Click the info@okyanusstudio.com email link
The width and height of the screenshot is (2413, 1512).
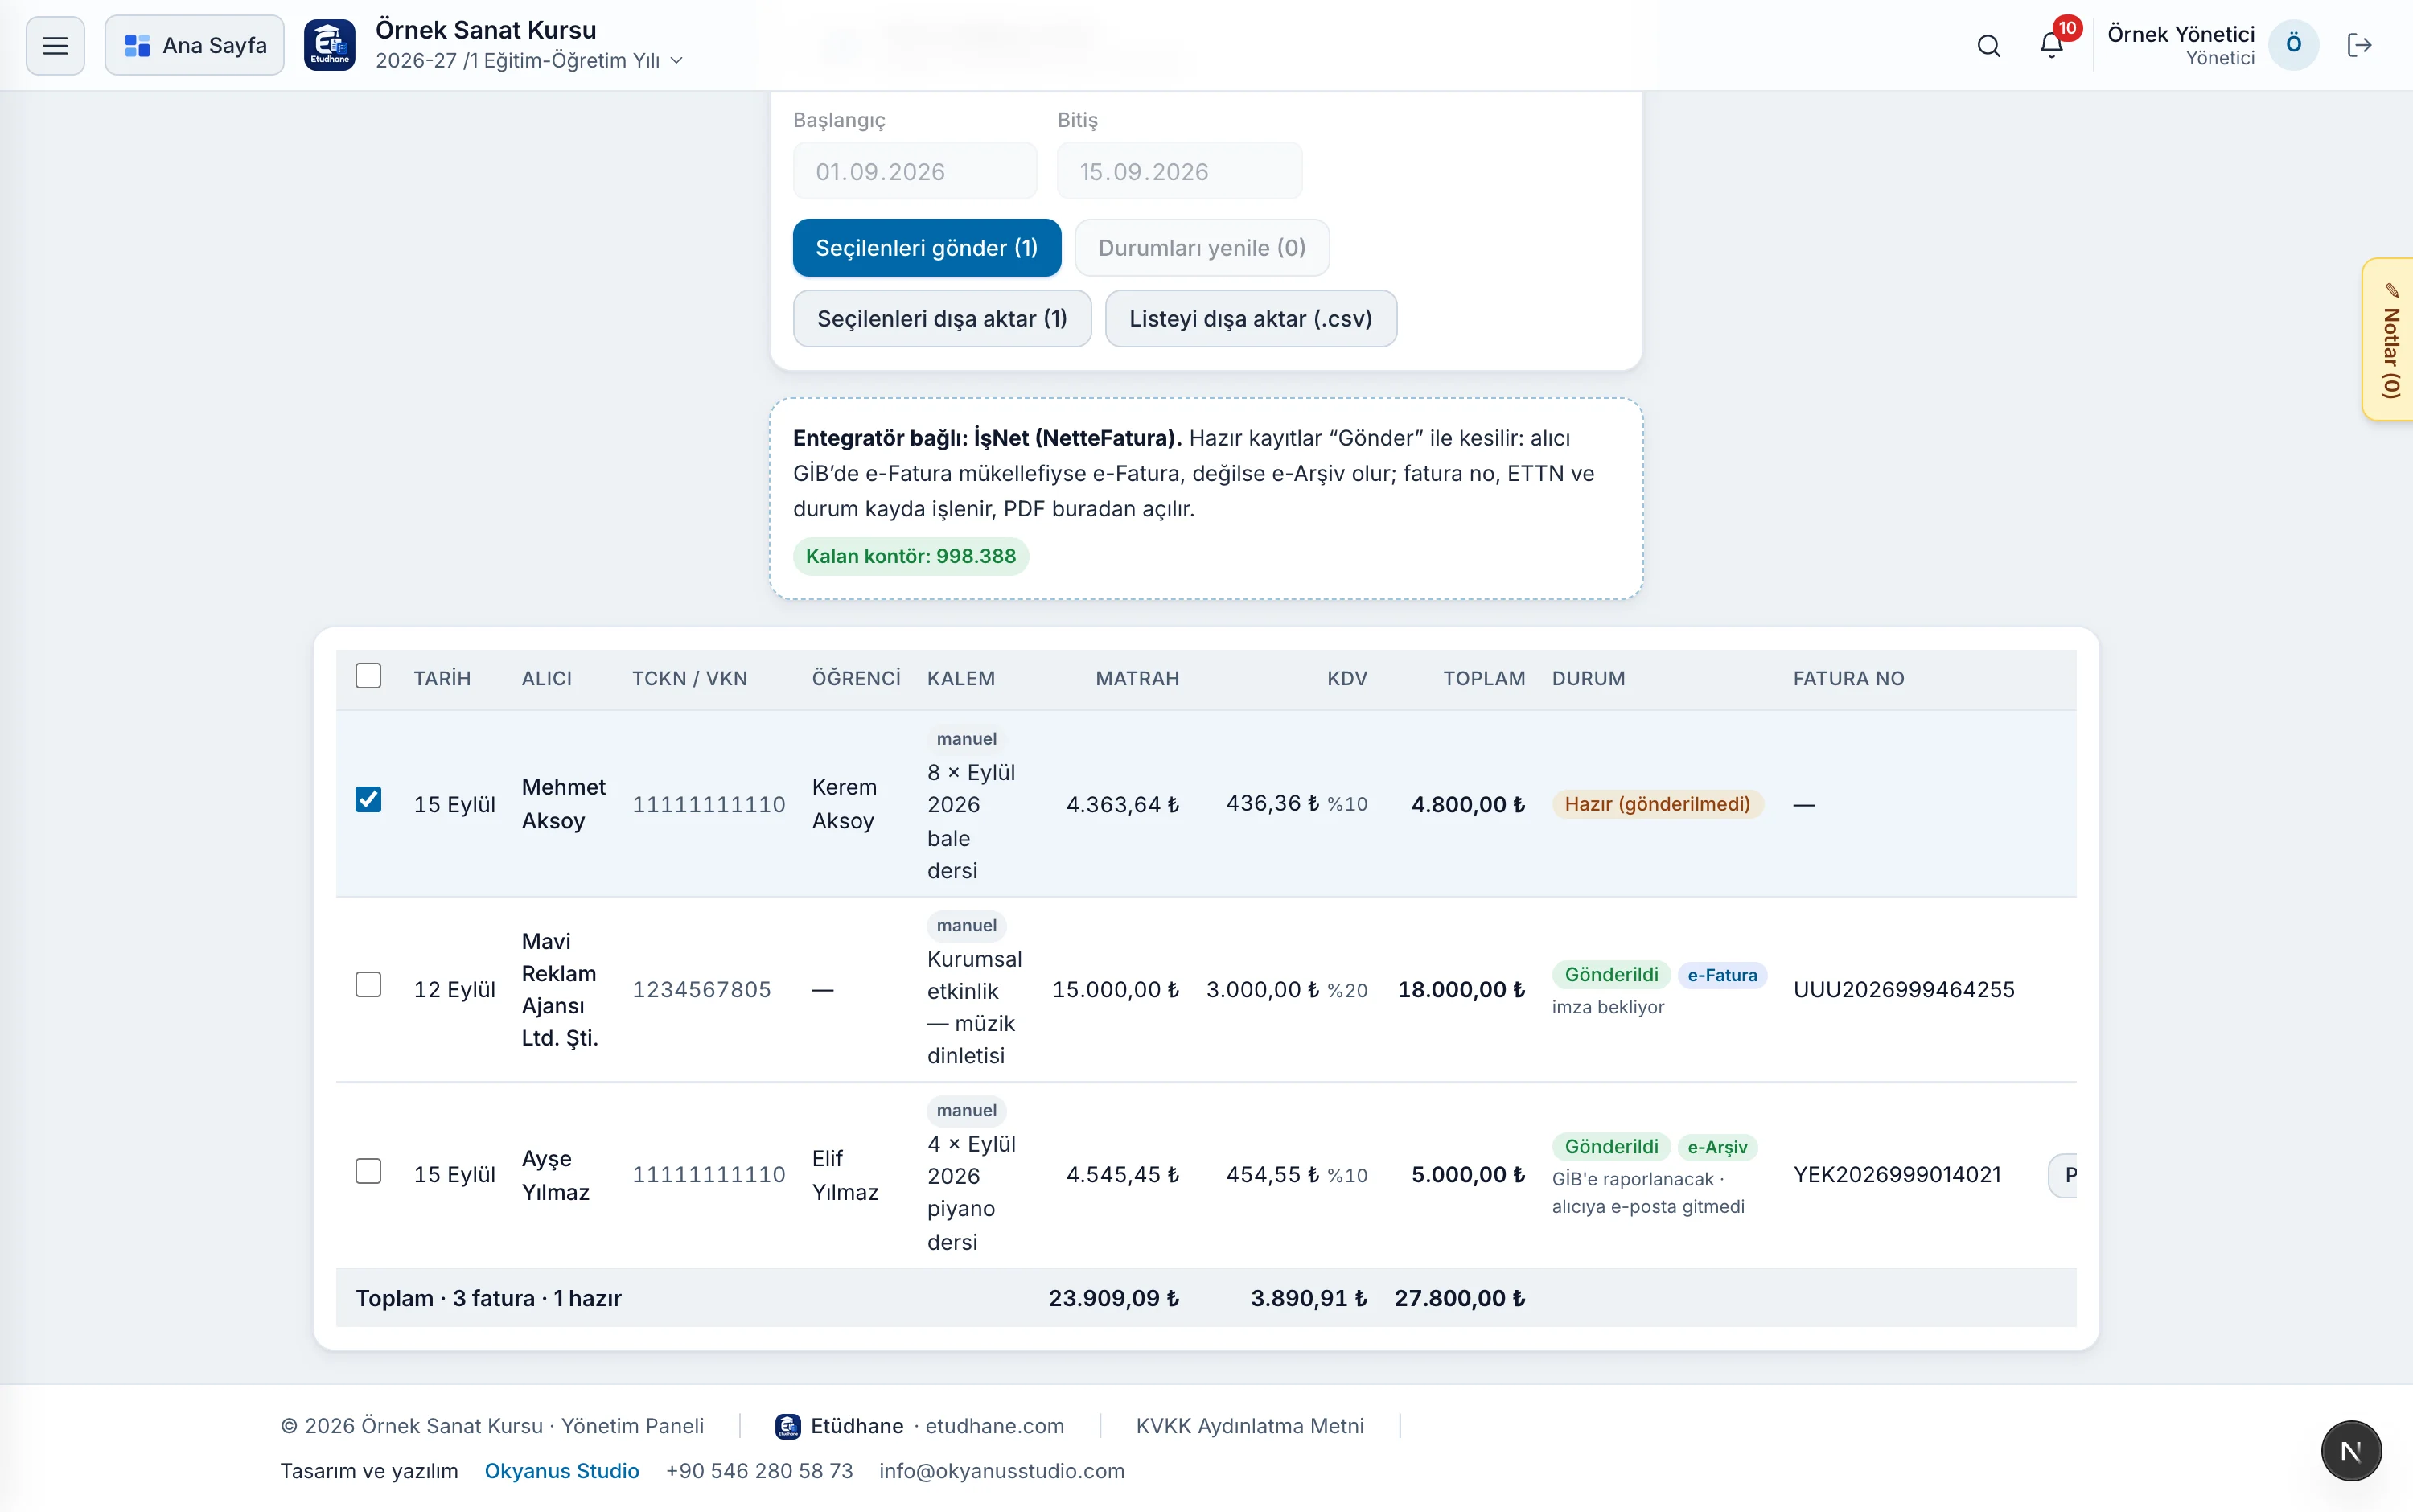[x=1002, y=1471]
